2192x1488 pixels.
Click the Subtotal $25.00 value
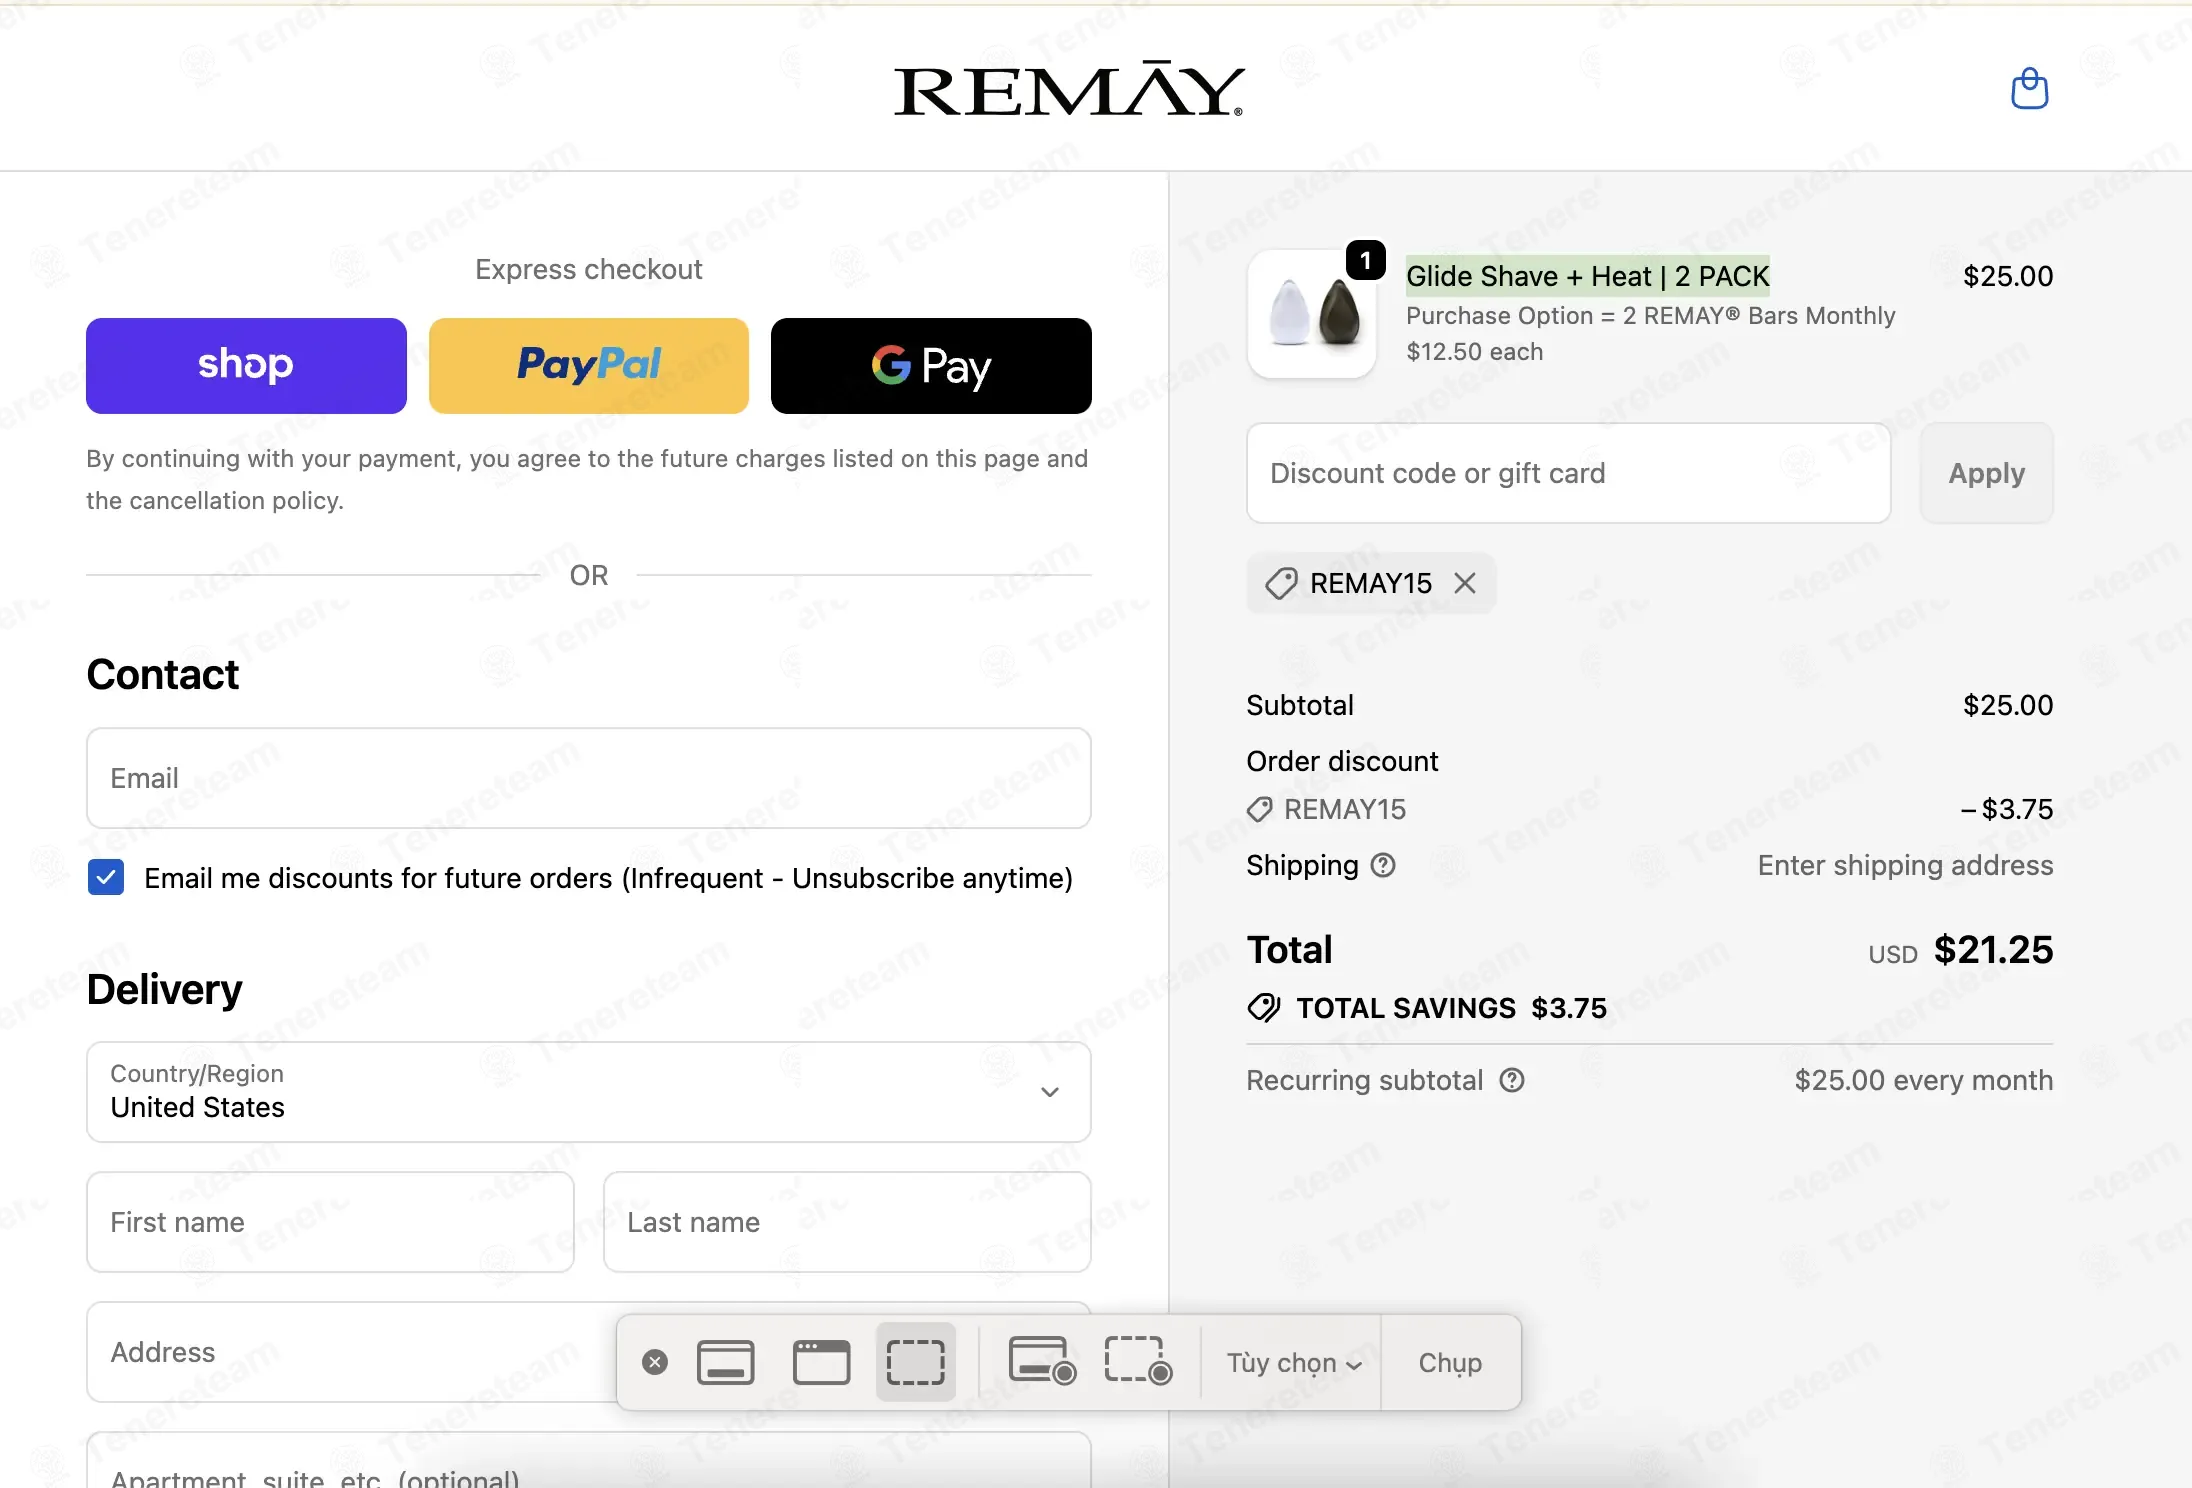[x=2008, y=705]
